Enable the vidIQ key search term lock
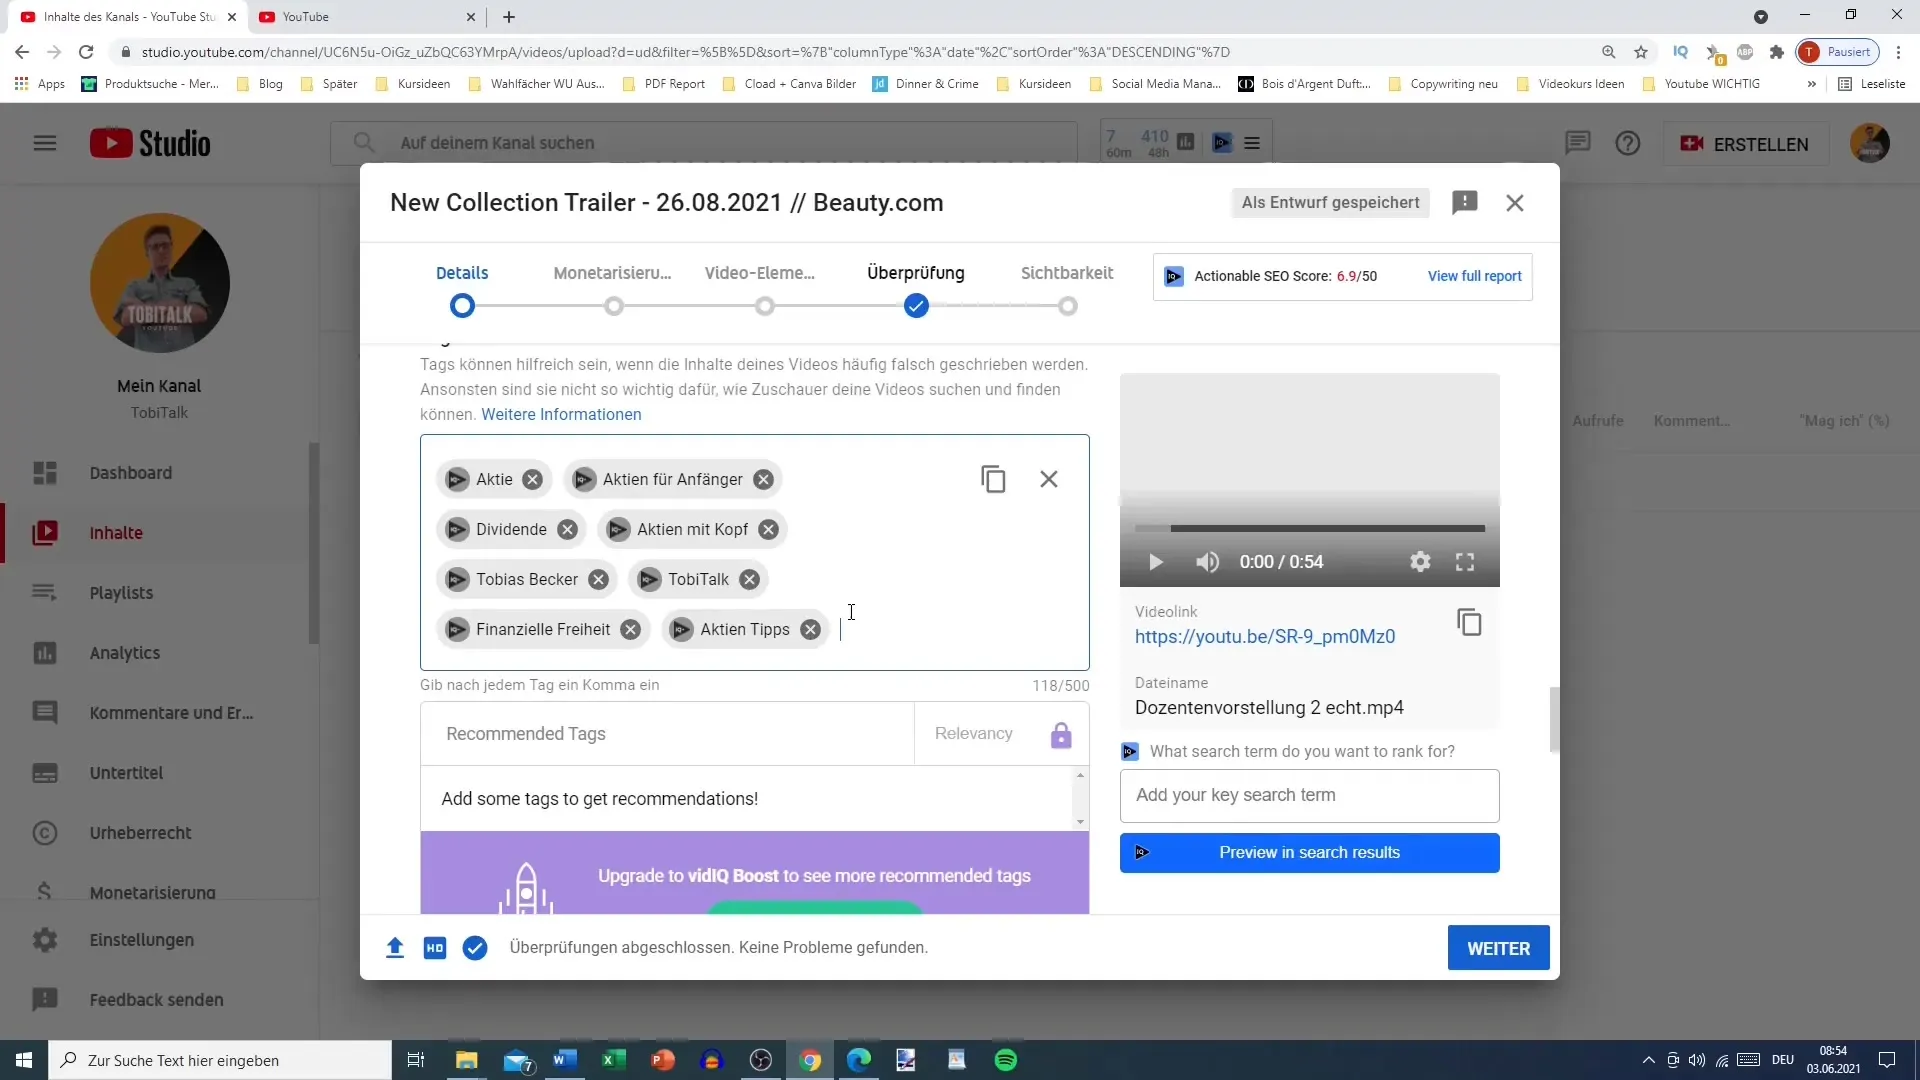 click(x=1062, y=733)
